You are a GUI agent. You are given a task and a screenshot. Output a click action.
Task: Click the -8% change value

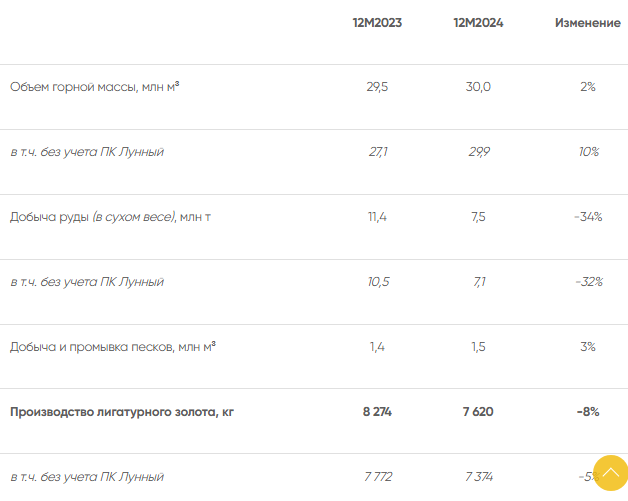[588, 411]
